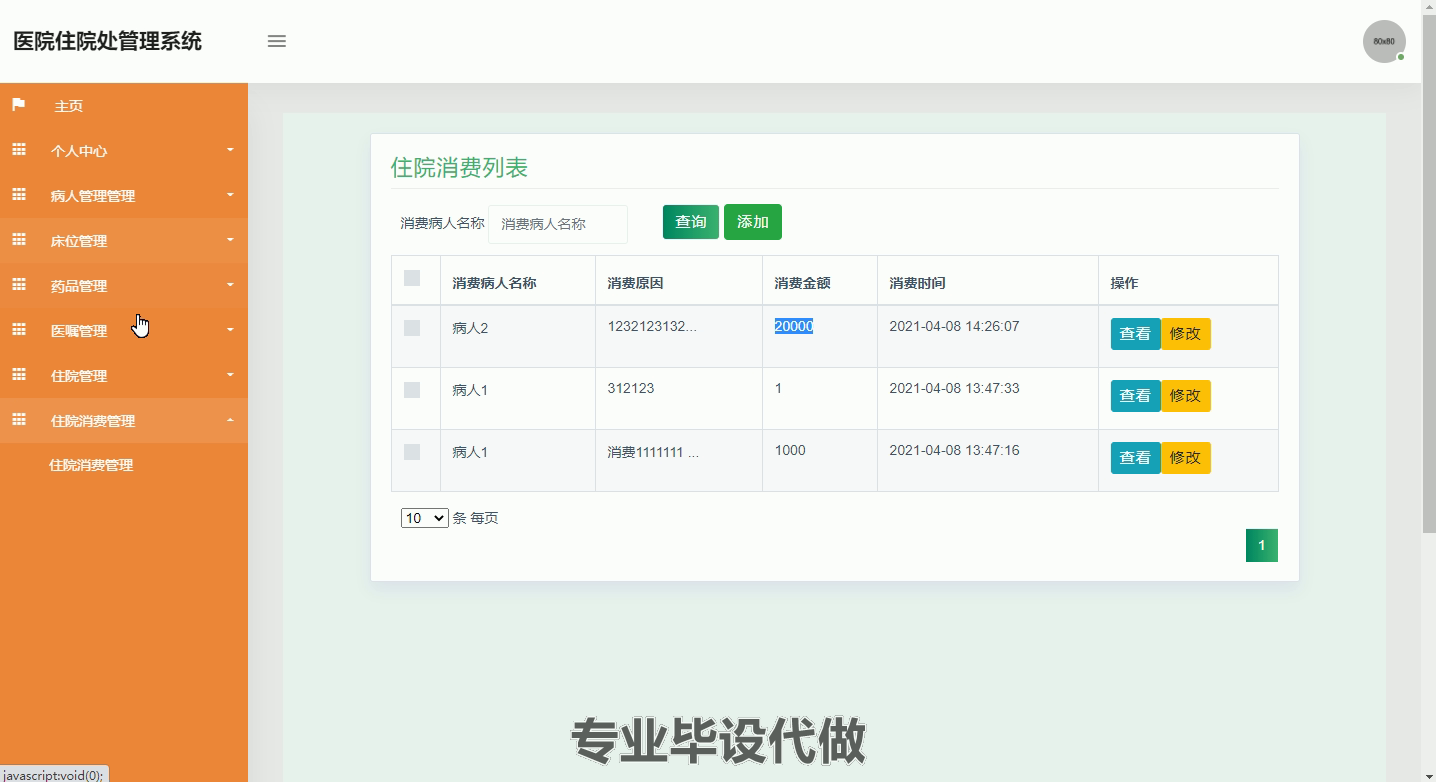The width and height of the screenshot is (1436, 782).
Task: Focus the 消费病人名称 search input
Action: click(x=558, y=224)
